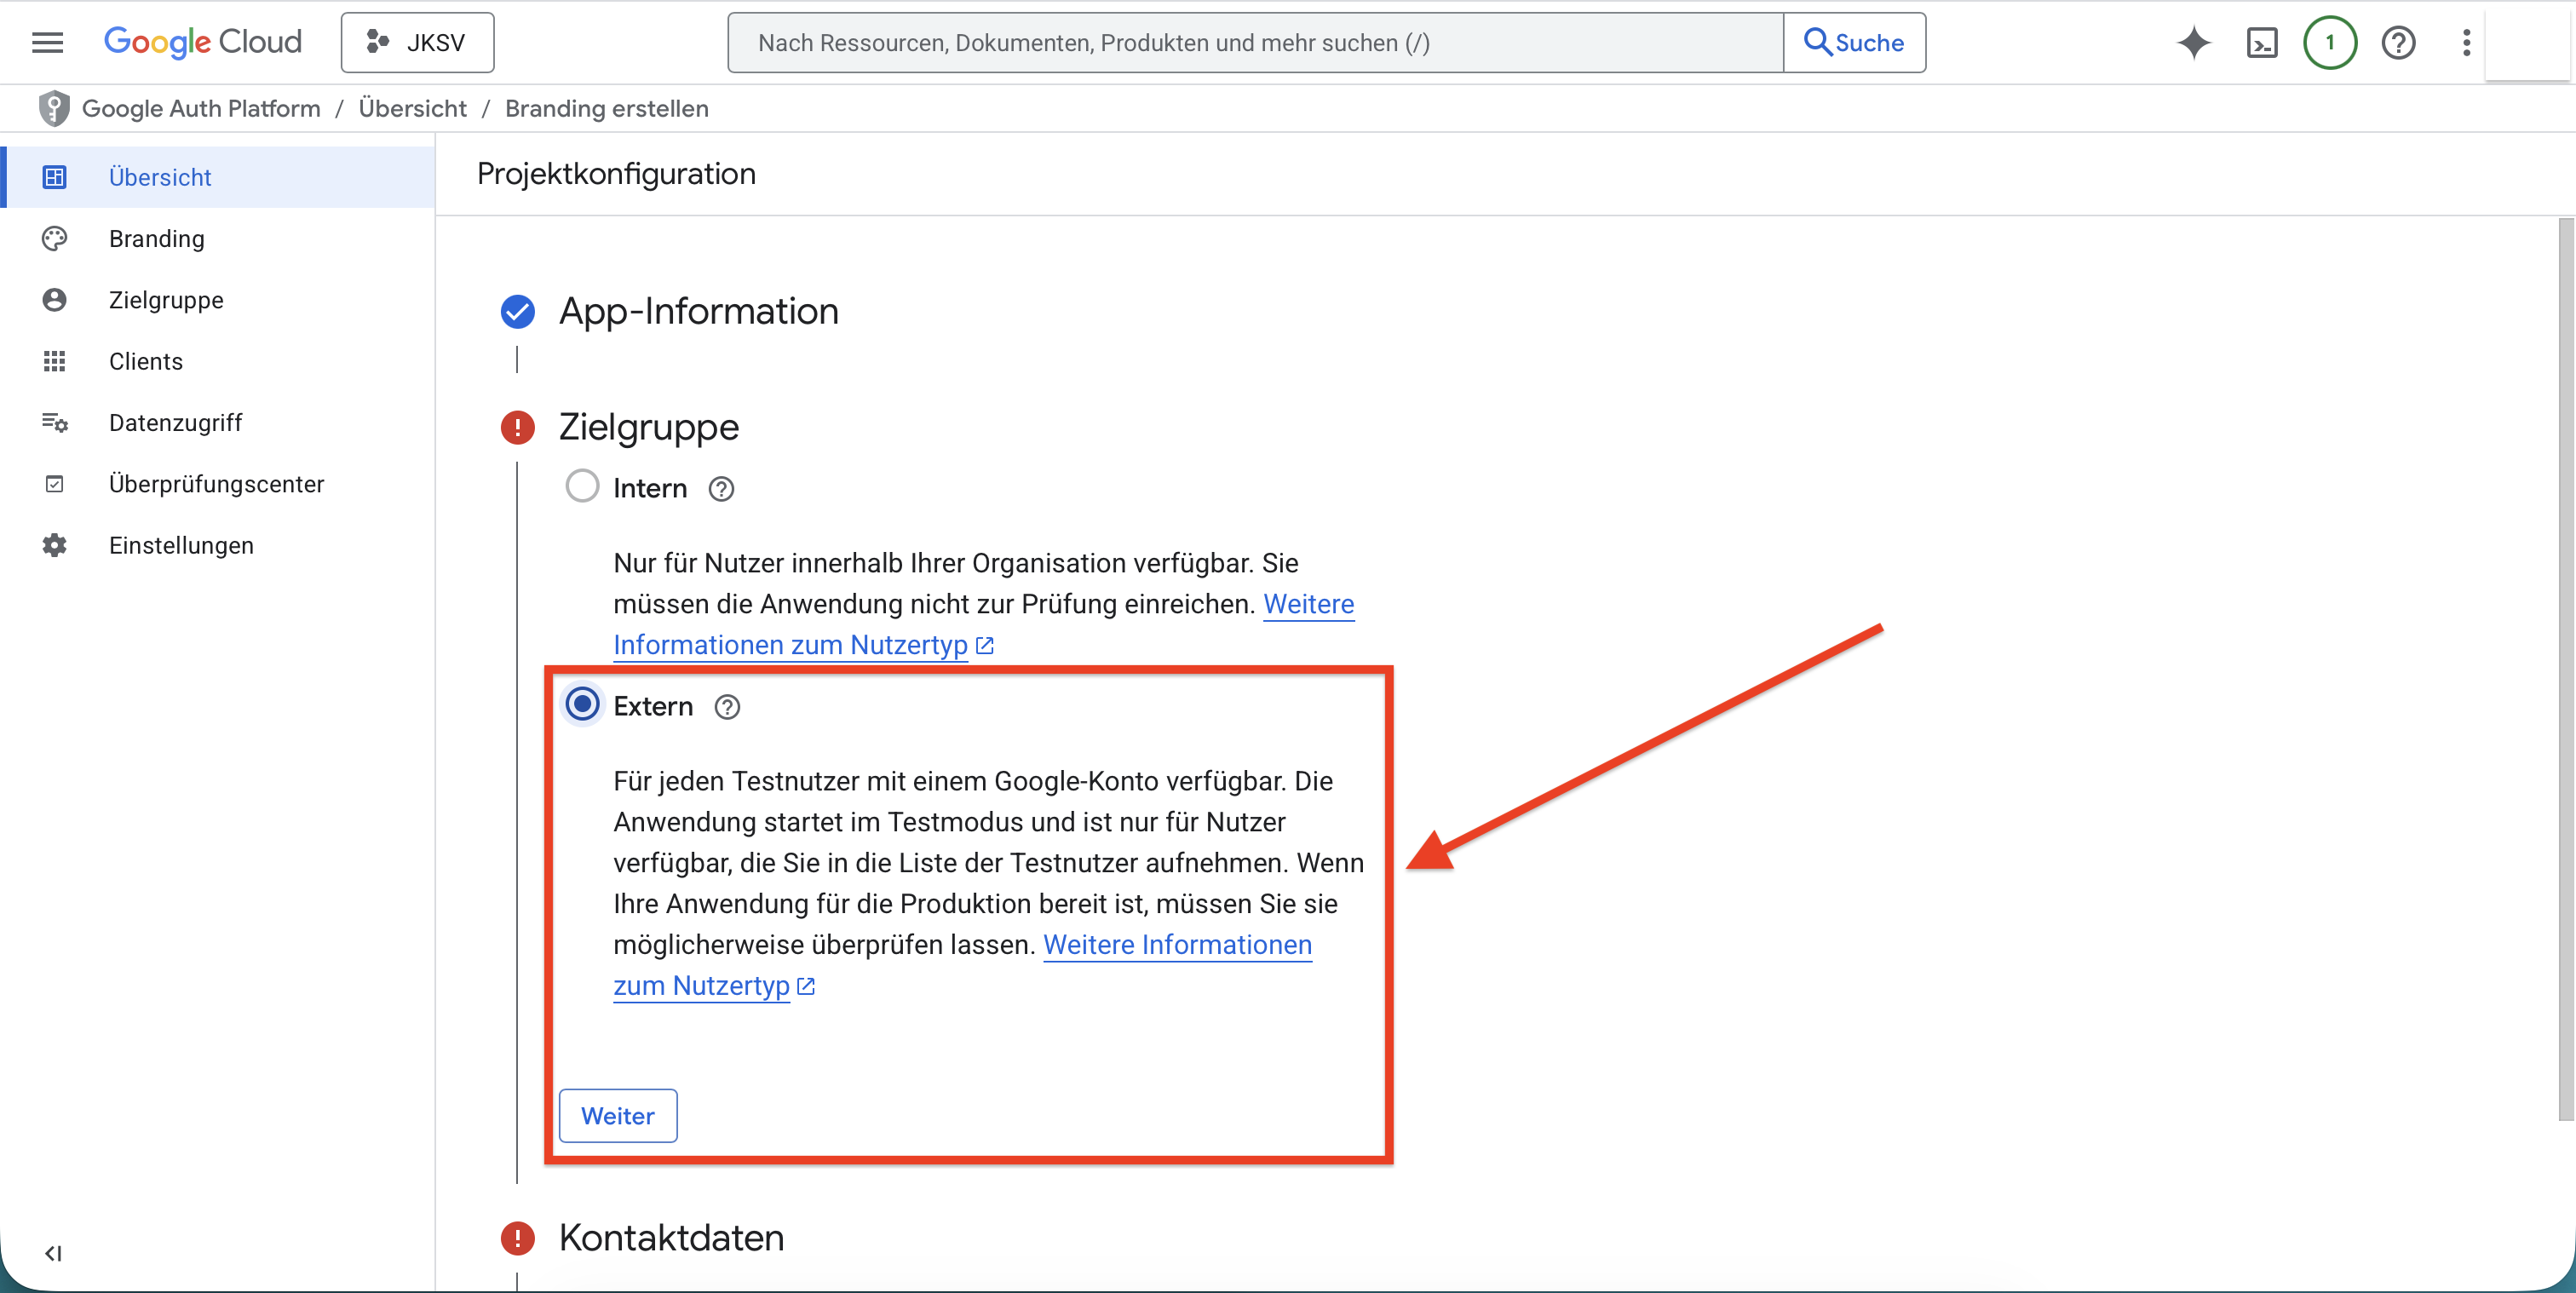Viewport: 2576px width, 1293px height.
Task: Expand the App-Information step
Action: pyautogui.click(x=698, y=311)
